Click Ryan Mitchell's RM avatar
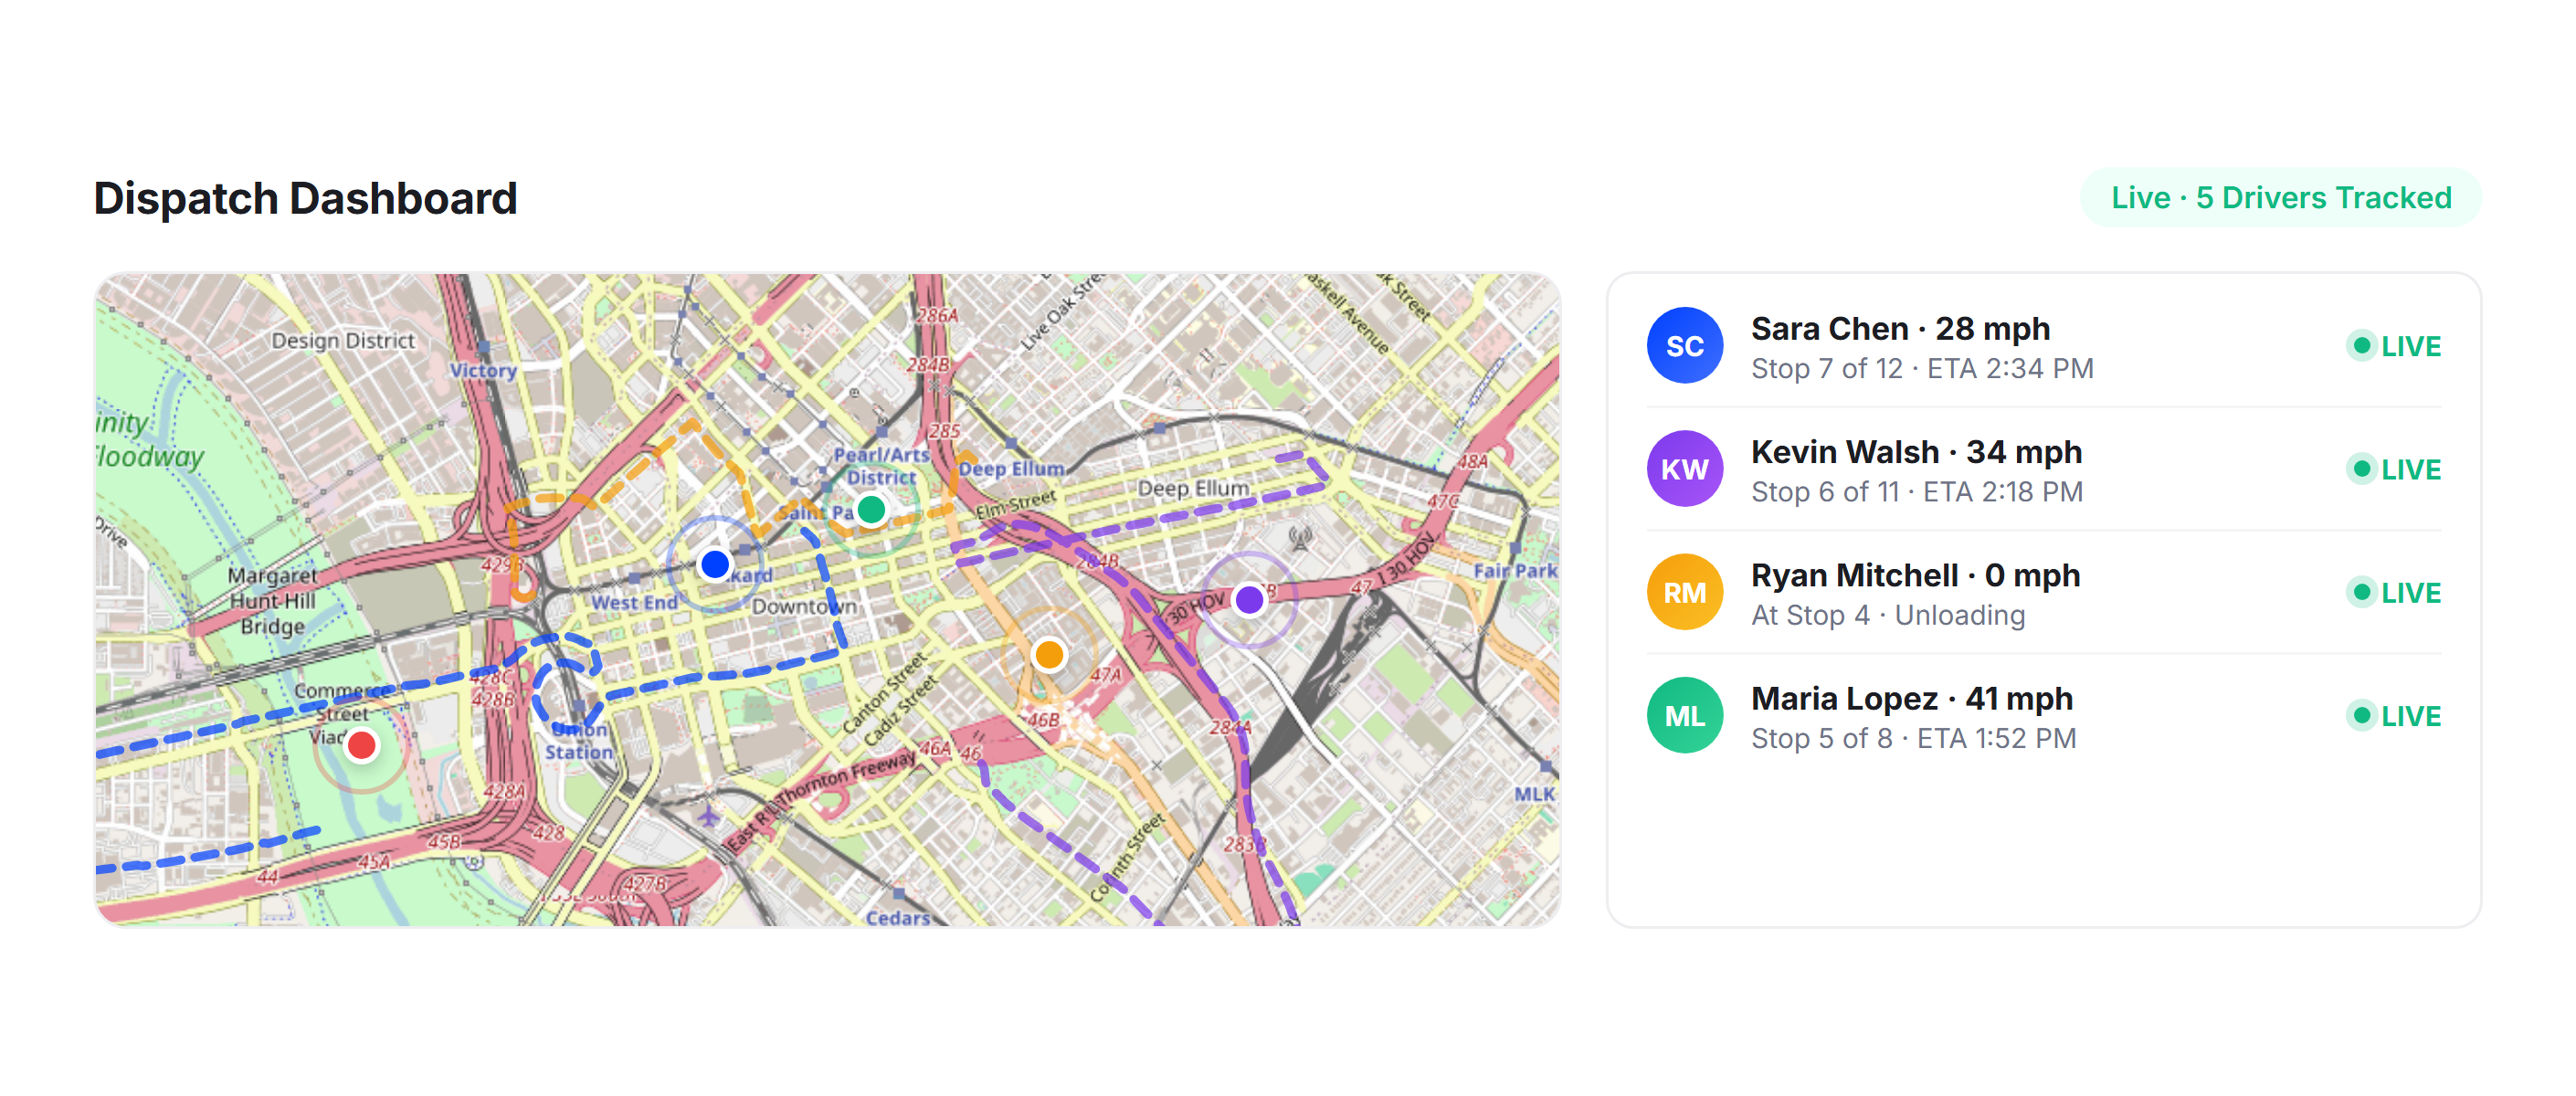This screenshot has width=2576, height=1096. pos(1685,592)
